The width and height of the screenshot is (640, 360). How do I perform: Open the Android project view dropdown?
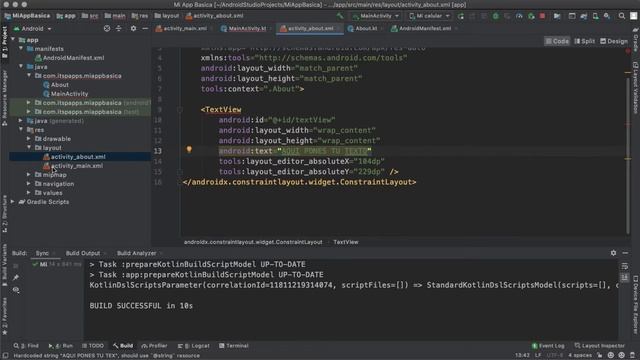[33, 29]
